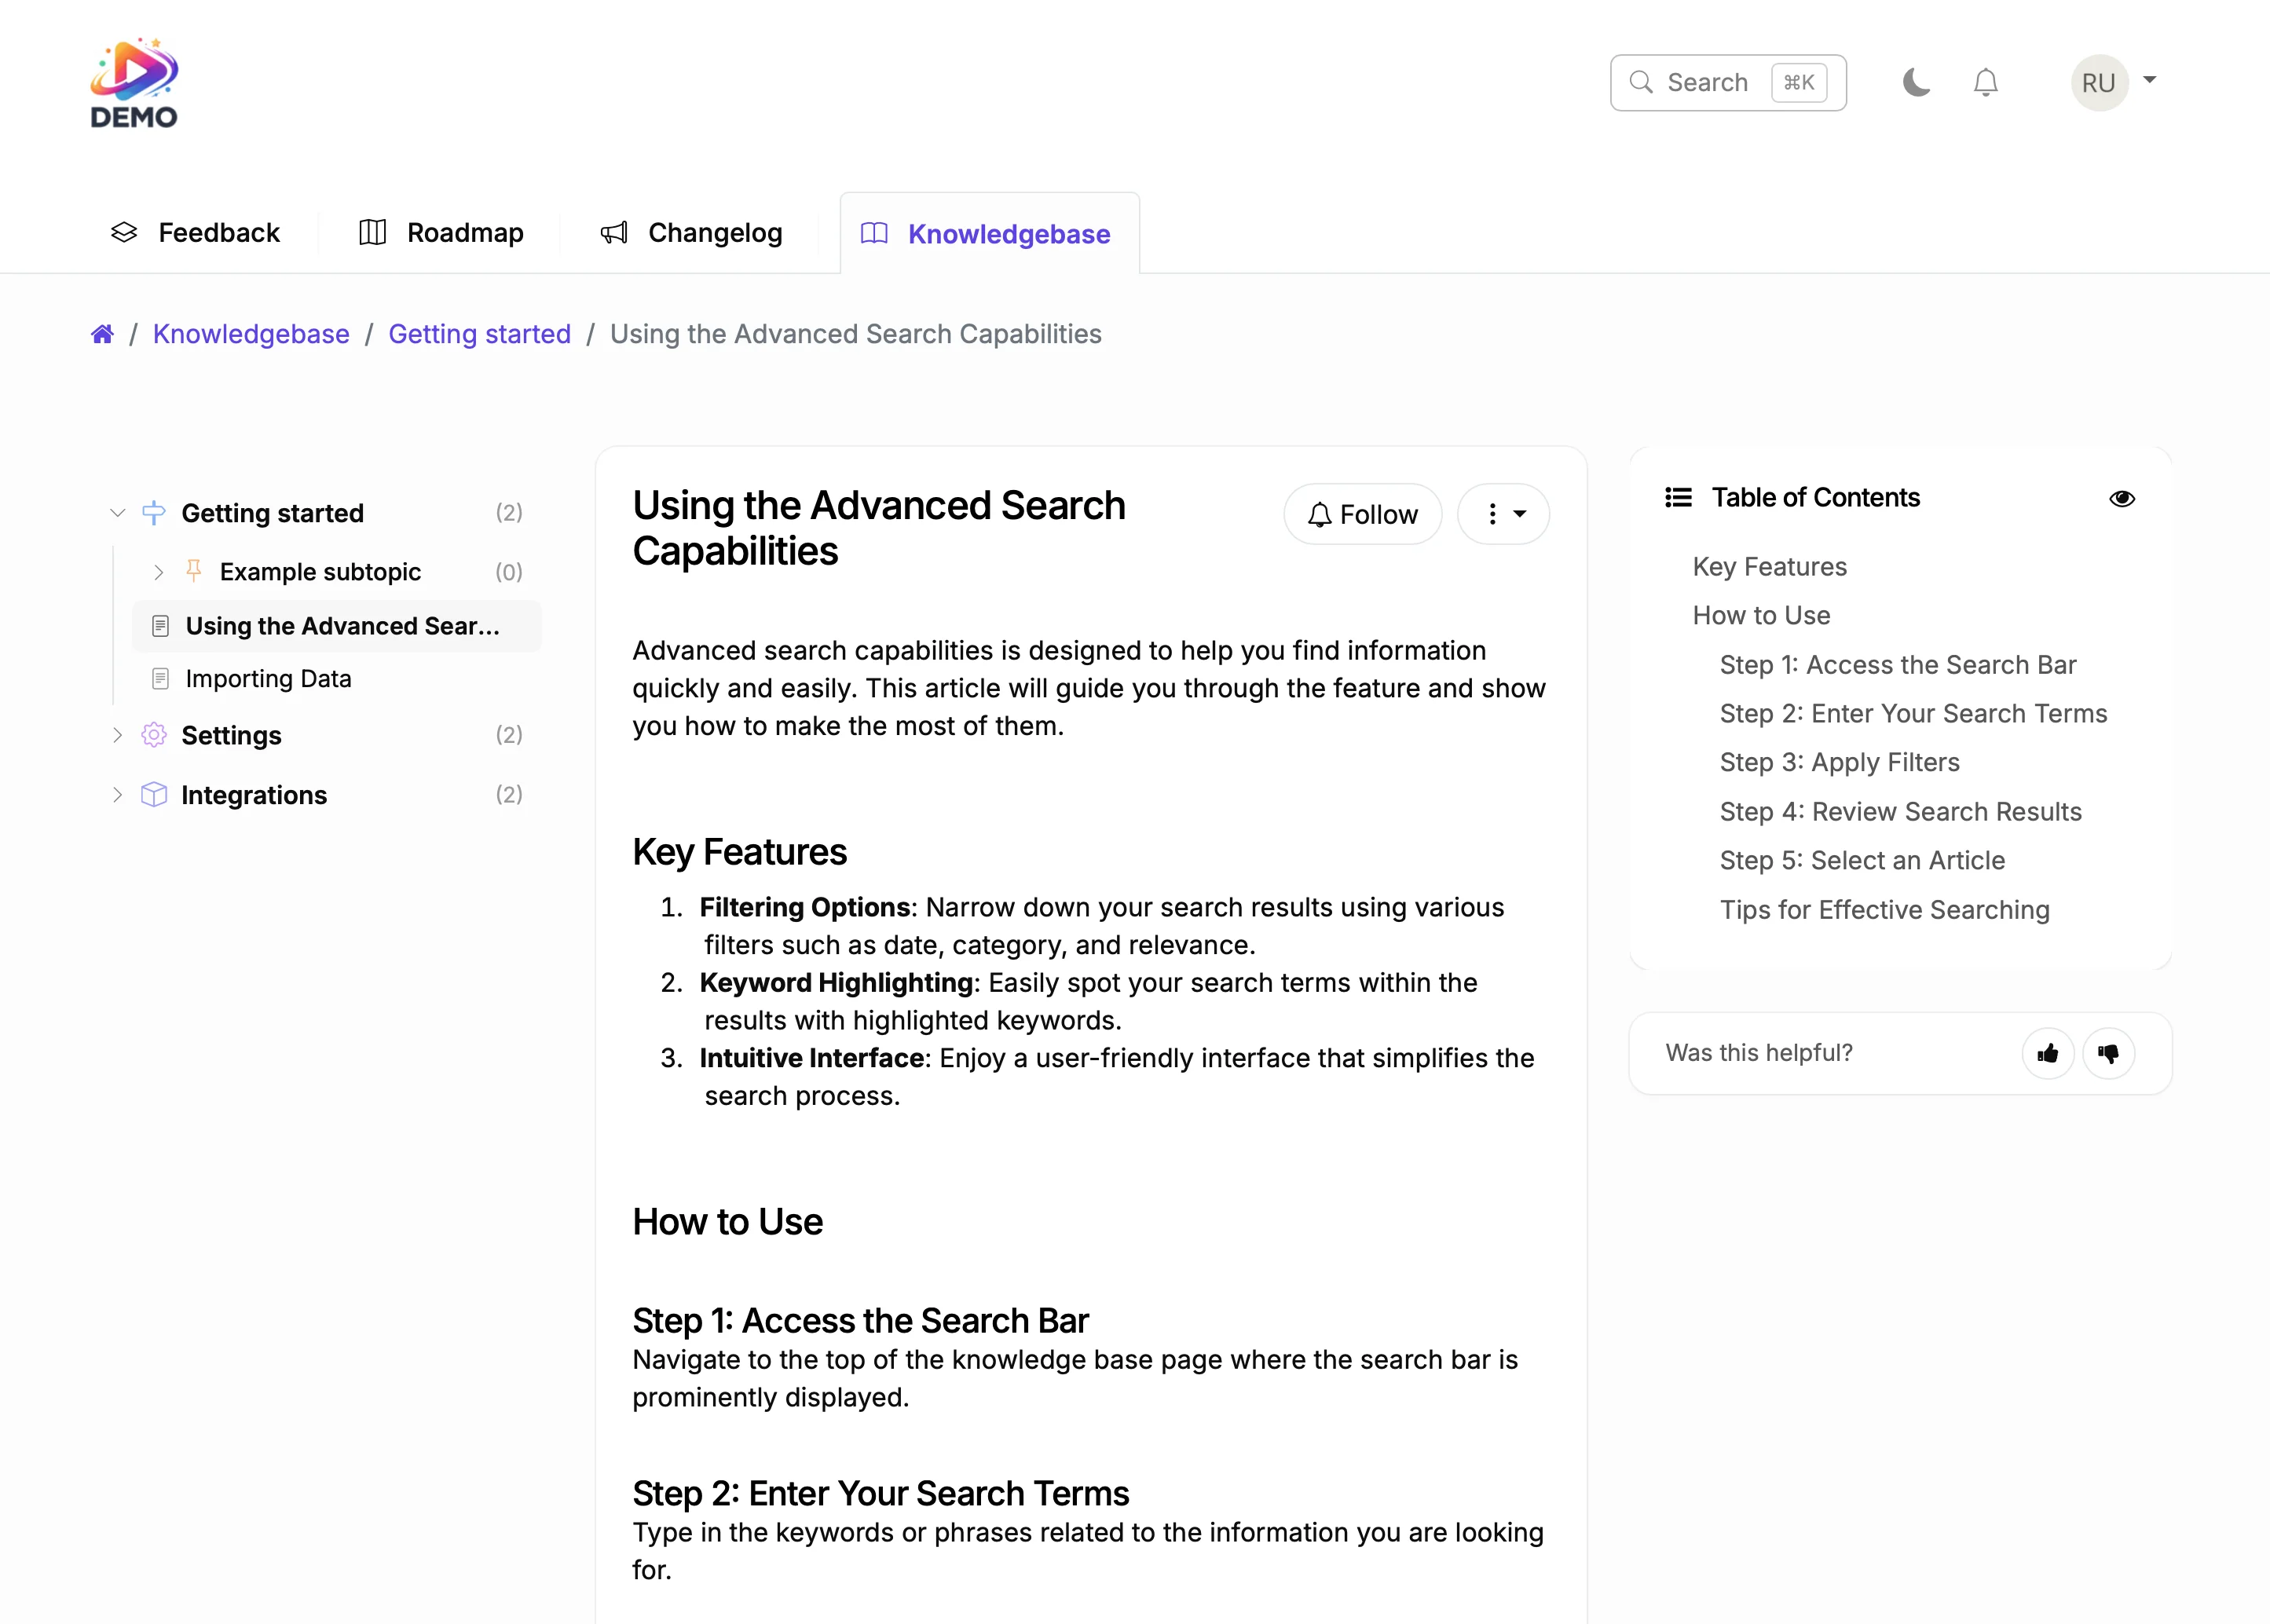Click the Search field at top

(x=1728, y=82)
